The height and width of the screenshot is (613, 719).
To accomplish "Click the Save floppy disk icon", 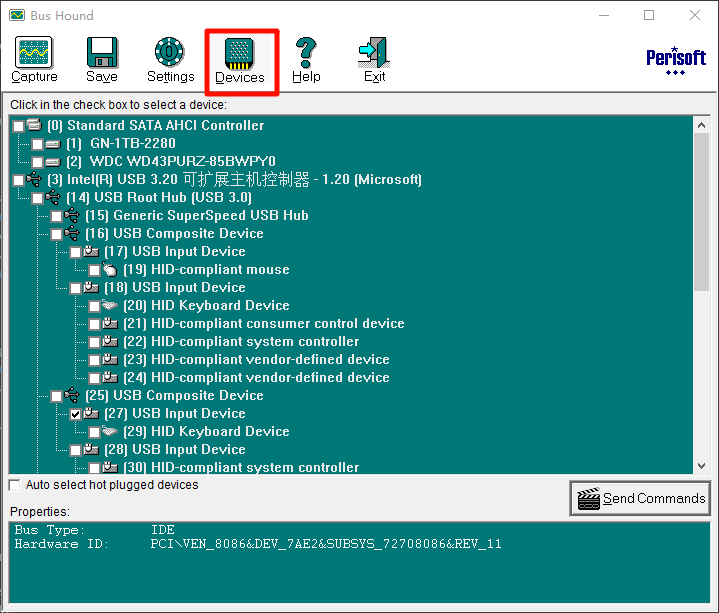I will [x=102, y=52].
